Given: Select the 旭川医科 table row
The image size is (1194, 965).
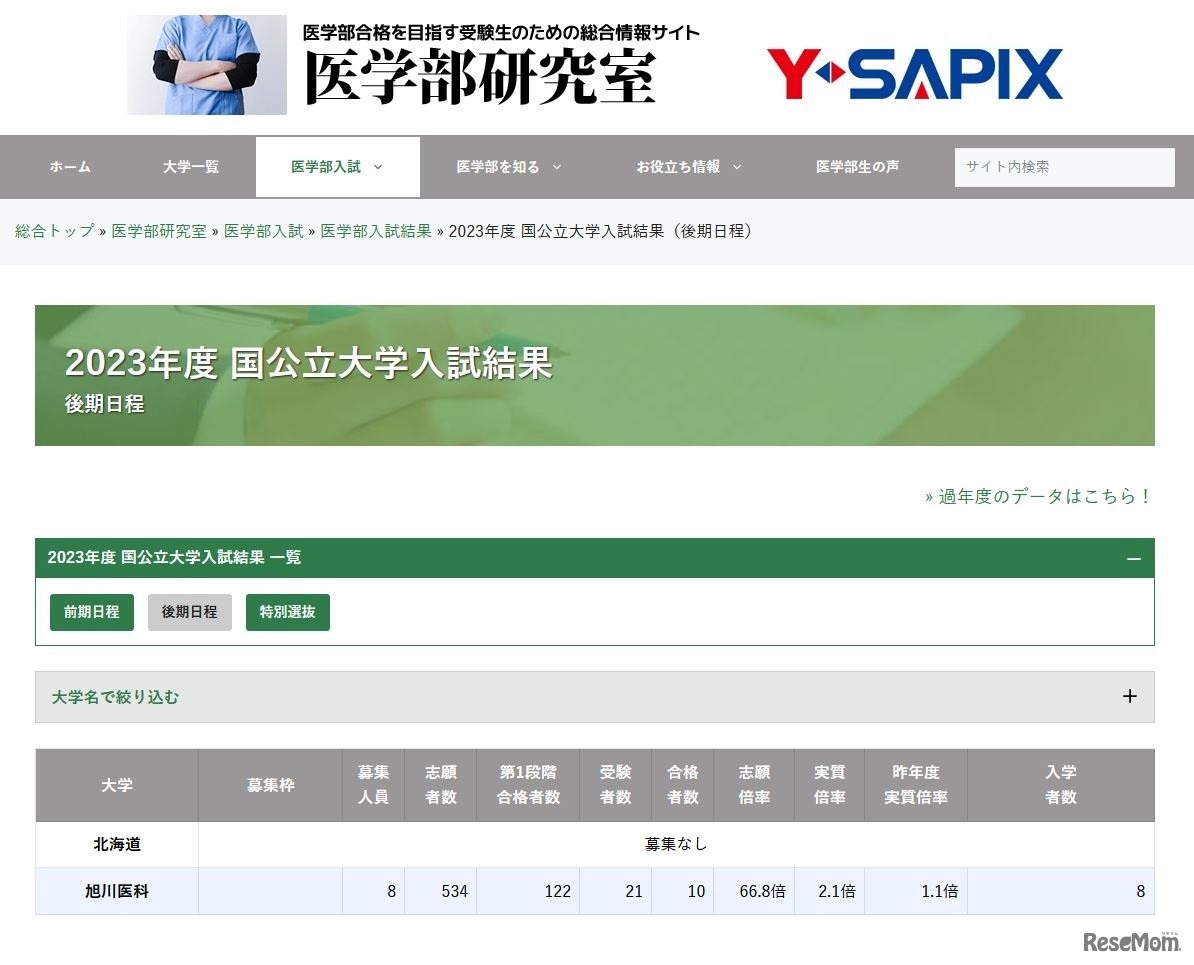Looking at the screenshot, I should pos(116,891).
